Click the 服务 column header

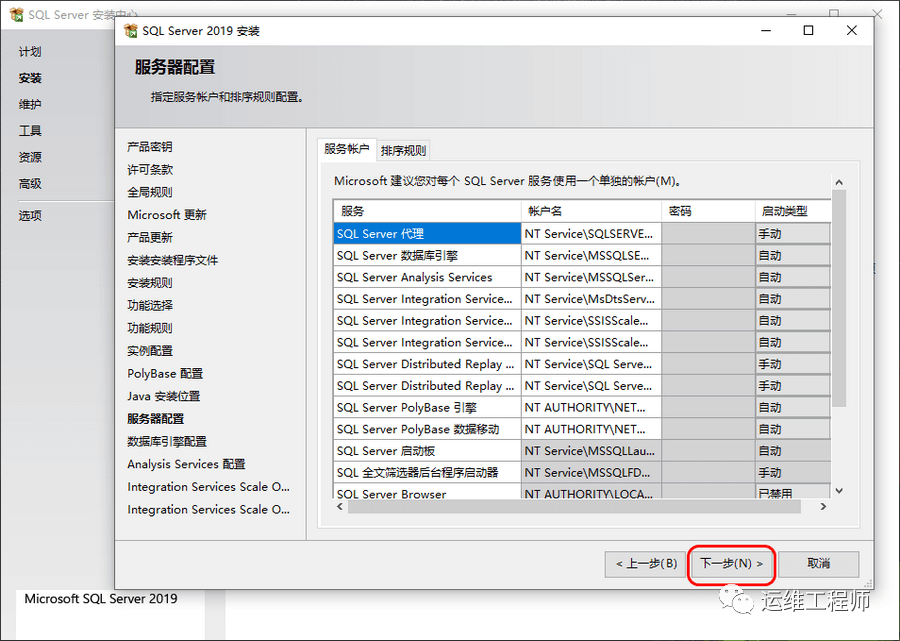427,211
